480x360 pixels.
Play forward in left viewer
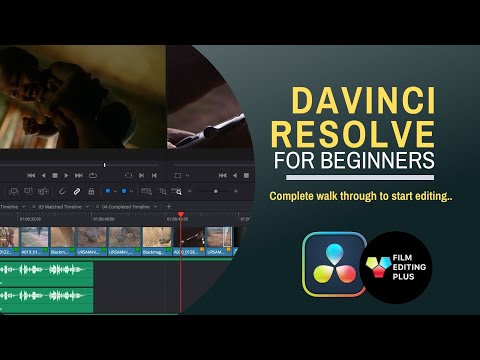(66, 175)
